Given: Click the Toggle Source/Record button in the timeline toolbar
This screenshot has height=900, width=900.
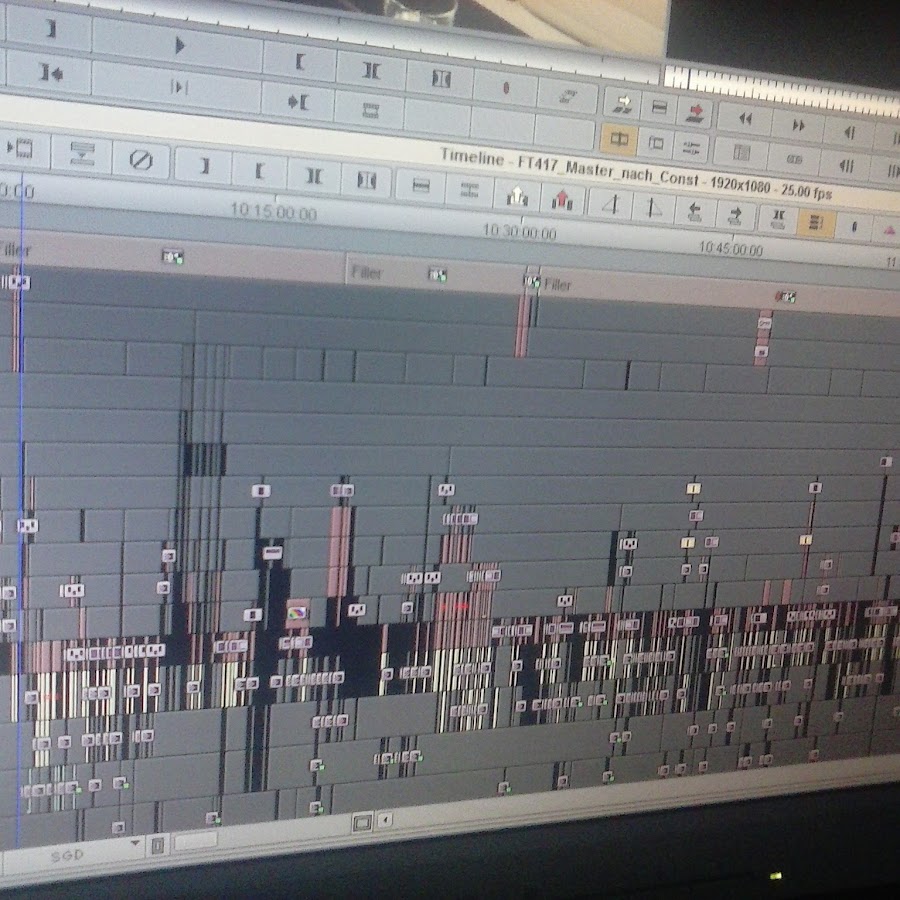Looking at the screenshot, I should [x=22, y=148].
